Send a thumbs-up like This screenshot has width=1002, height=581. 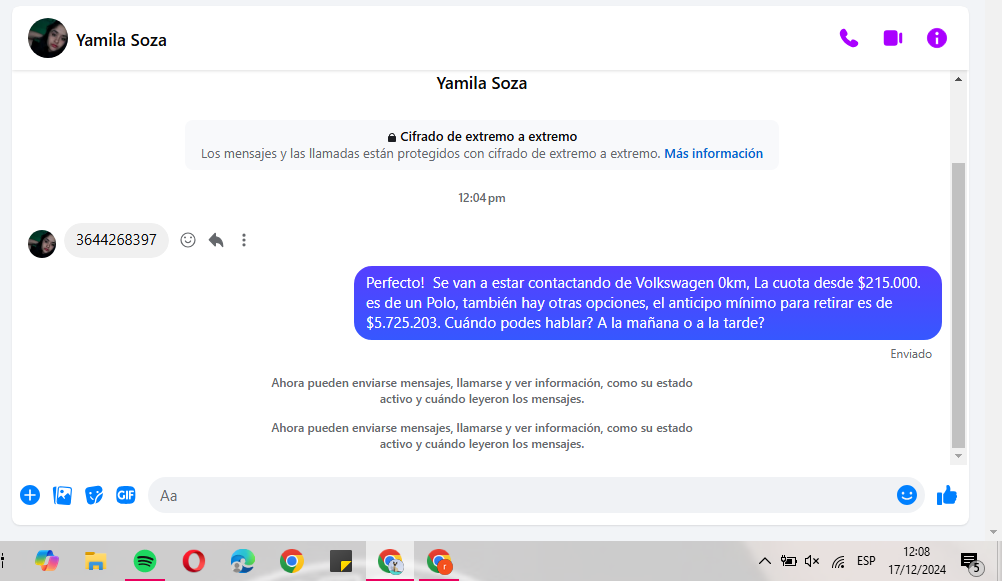click(x=946, y=495)
